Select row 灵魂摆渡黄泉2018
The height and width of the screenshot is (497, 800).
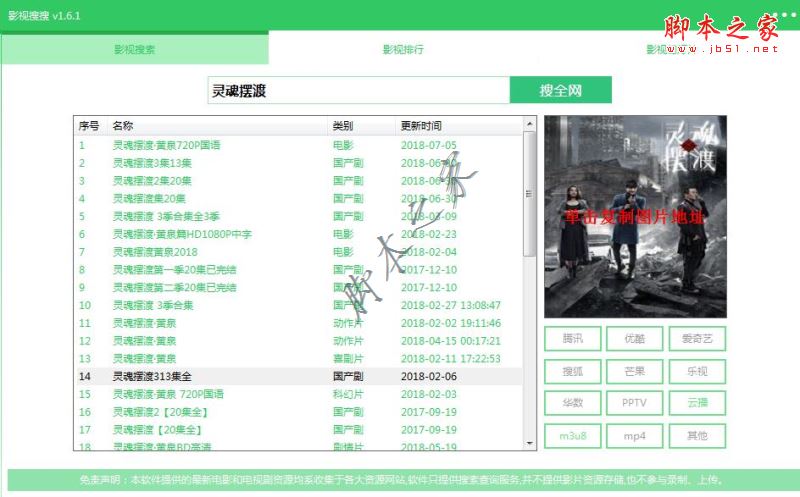point(298,252)
